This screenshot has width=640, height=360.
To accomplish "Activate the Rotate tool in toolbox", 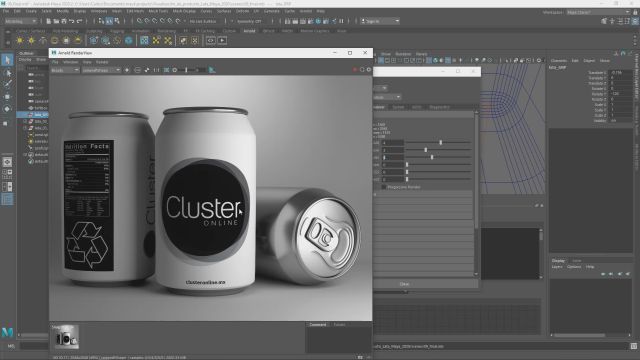I will [x=7, y=109].
